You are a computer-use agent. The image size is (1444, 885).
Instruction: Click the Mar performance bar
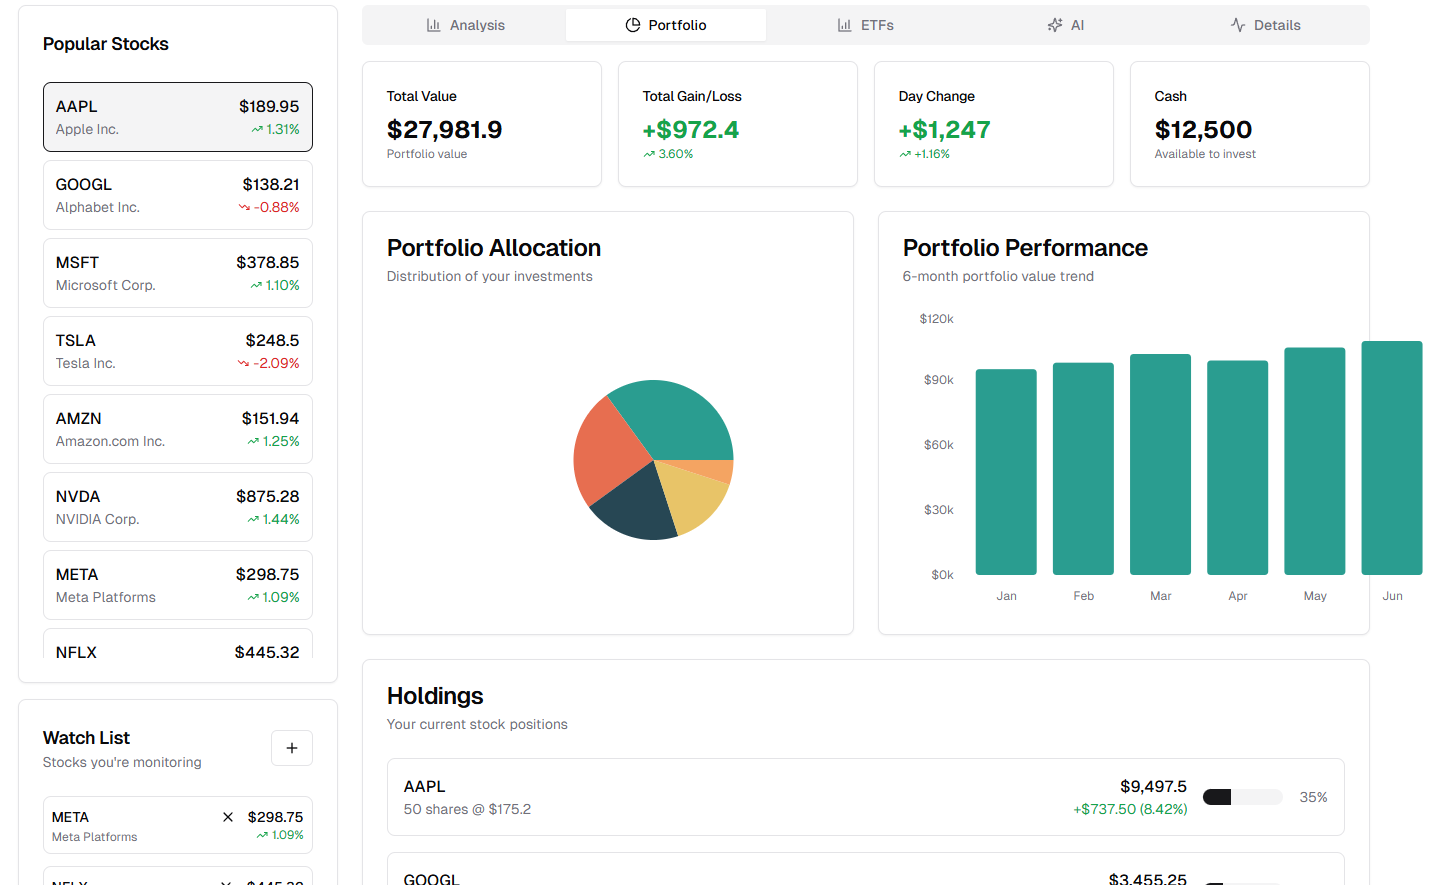click(x=1160, y=464)
